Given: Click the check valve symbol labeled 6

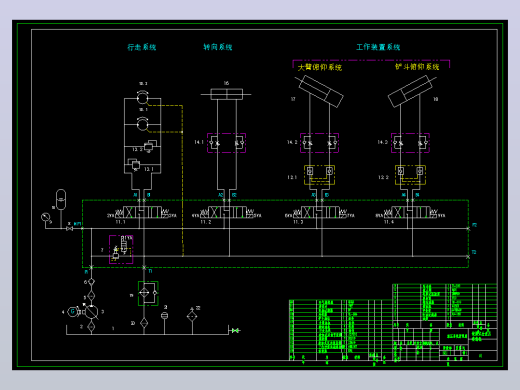Looking at the screenshot, I should (x=91, y=282).
